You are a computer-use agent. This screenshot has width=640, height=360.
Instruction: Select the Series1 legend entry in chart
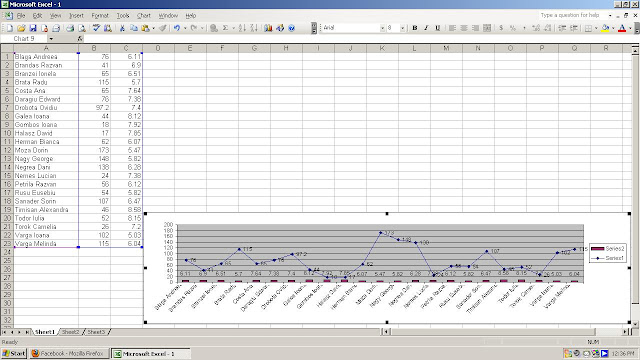pos(607,258)
